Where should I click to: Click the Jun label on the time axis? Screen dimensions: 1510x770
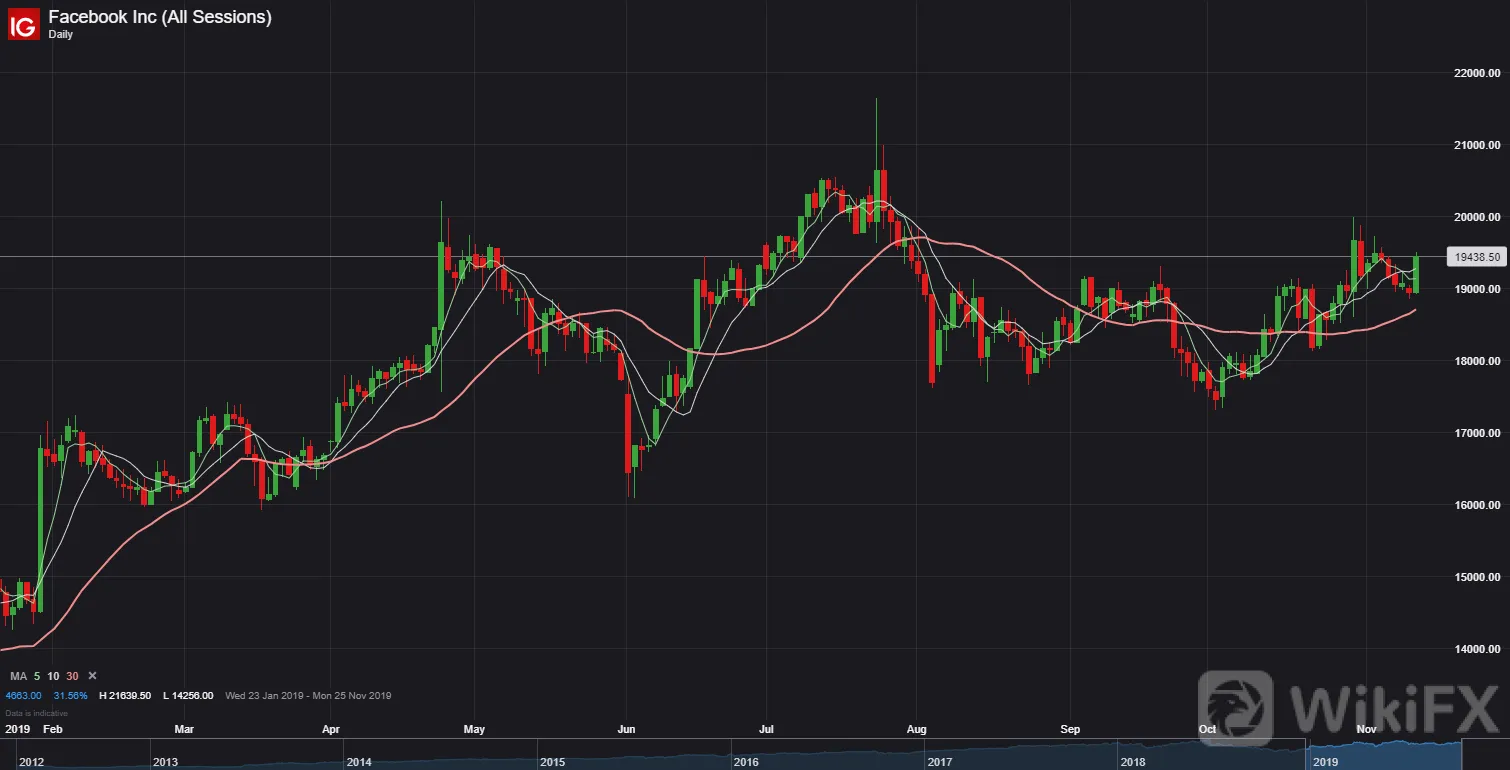point(625,729)
